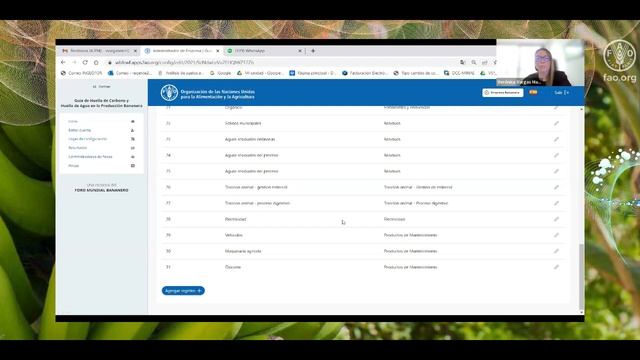The width and height of the screenshot is (640, 360).
Task: Open the browser home page
Action: click(96, 62)
